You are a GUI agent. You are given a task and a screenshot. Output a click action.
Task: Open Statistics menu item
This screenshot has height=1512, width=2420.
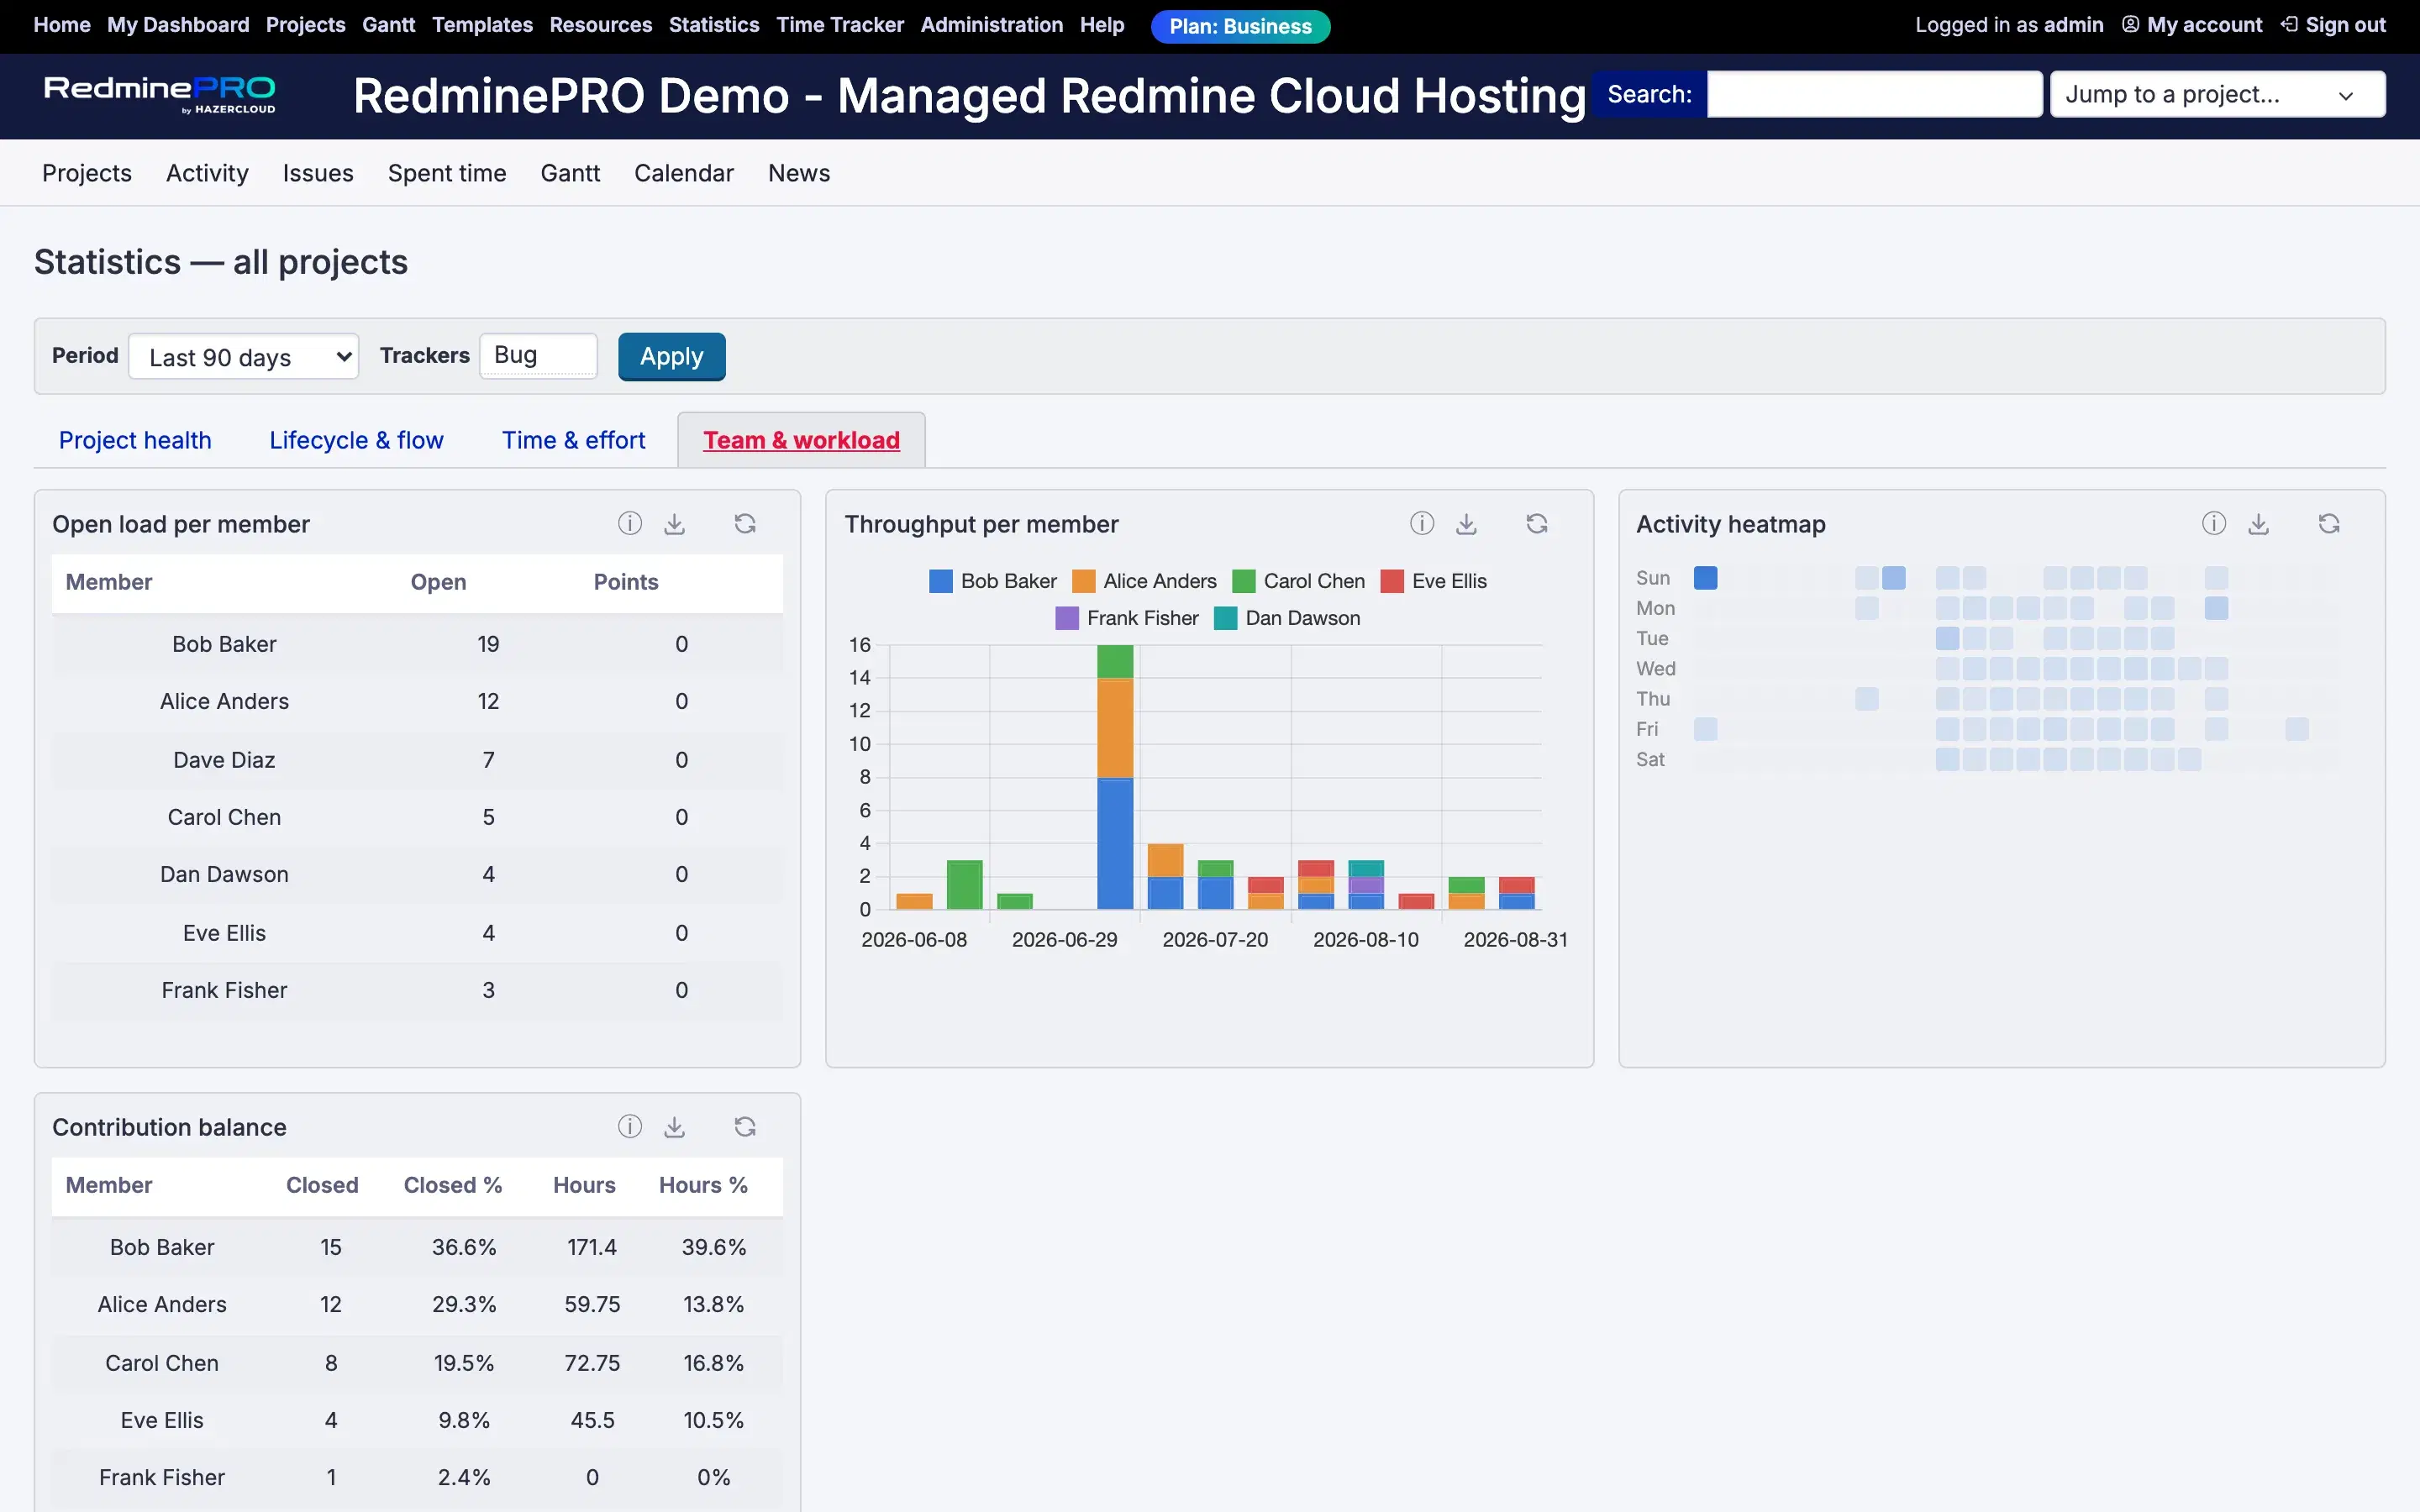(714, 25)
